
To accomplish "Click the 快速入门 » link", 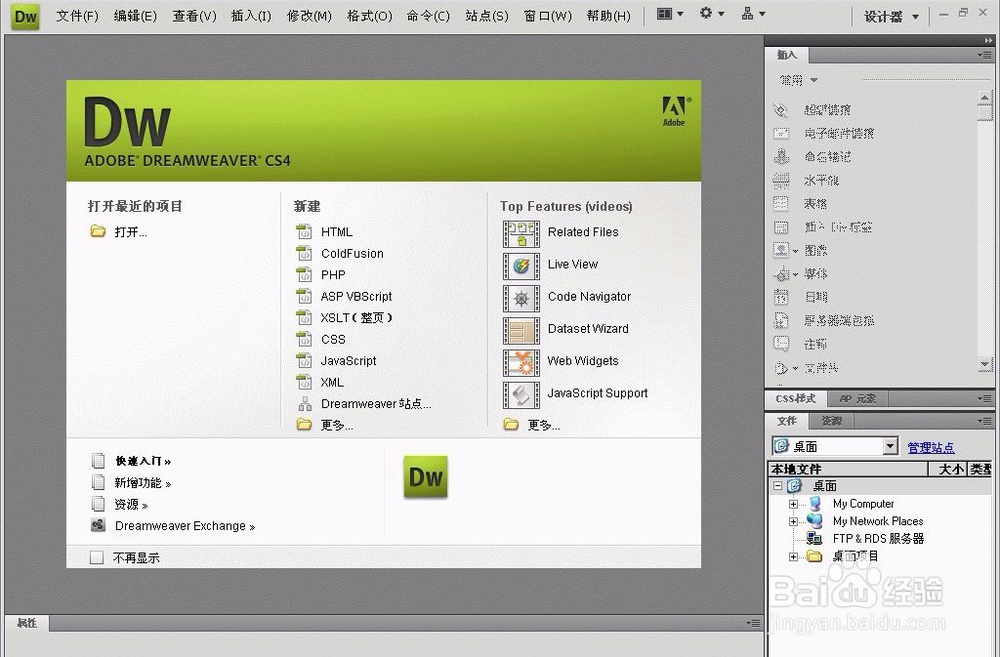I will tap(143, 461).
